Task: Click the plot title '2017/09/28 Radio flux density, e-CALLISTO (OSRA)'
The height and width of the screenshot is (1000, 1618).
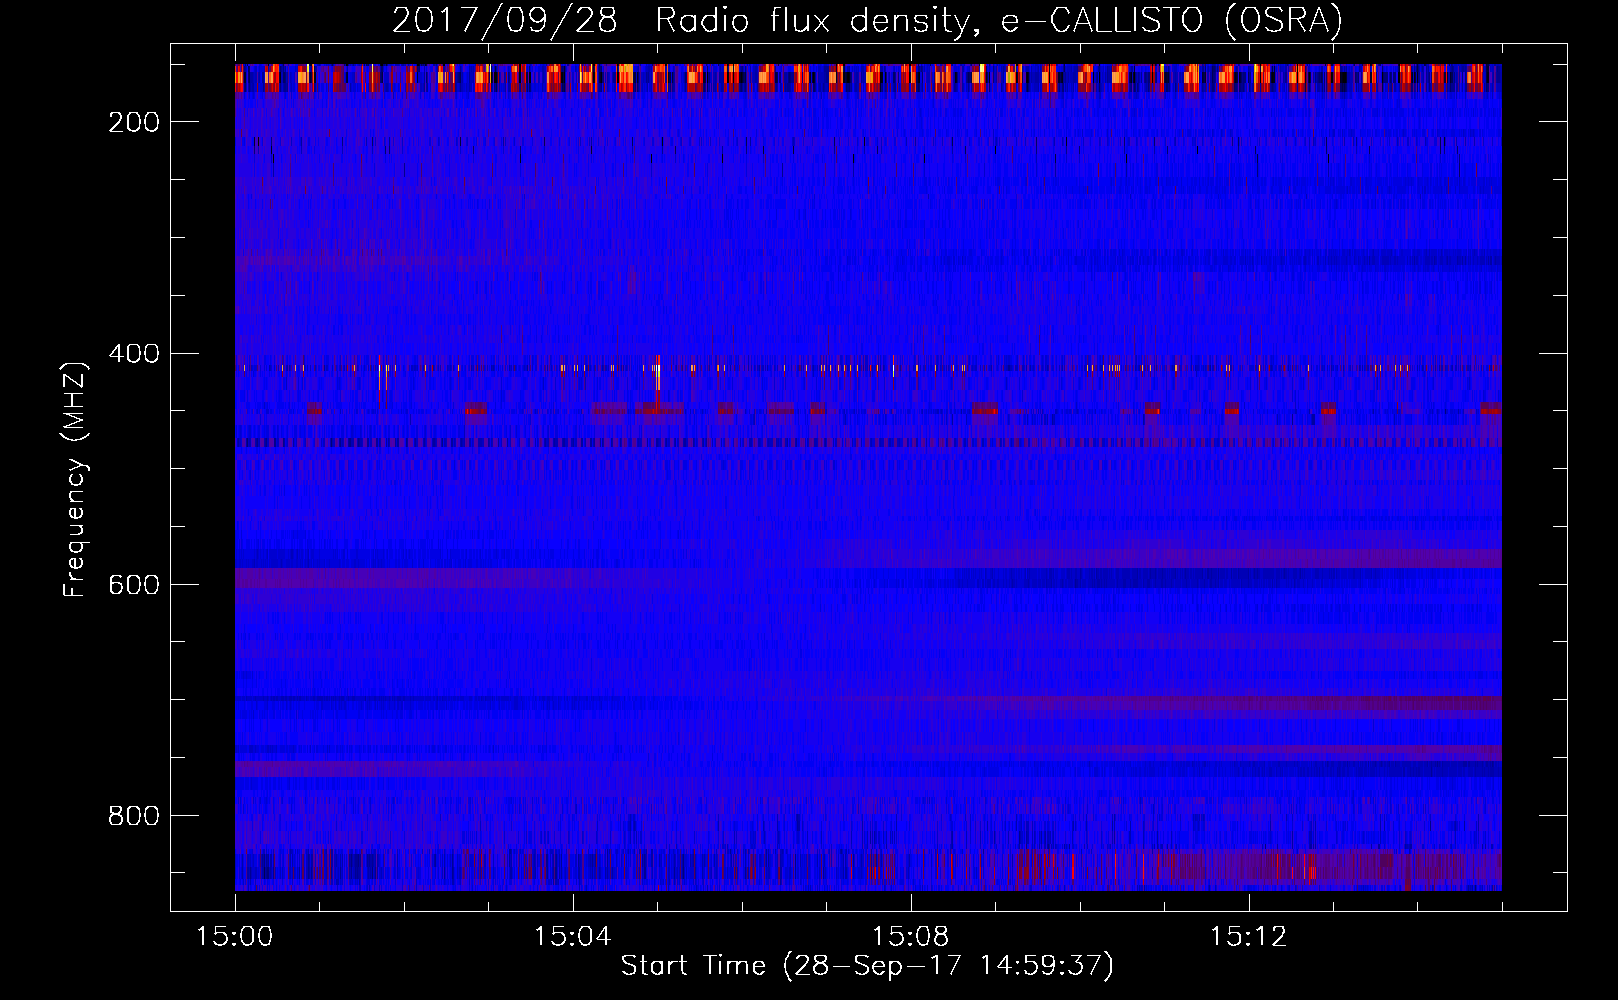Action: pyautogui.click(x=867, y=20)
